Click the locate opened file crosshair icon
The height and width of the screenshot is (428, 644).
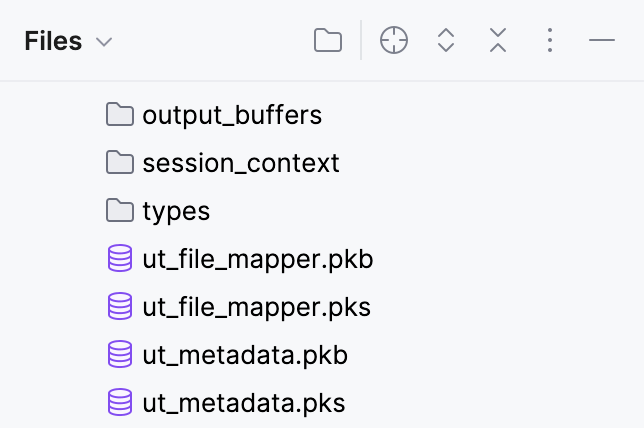coord(395,41)
